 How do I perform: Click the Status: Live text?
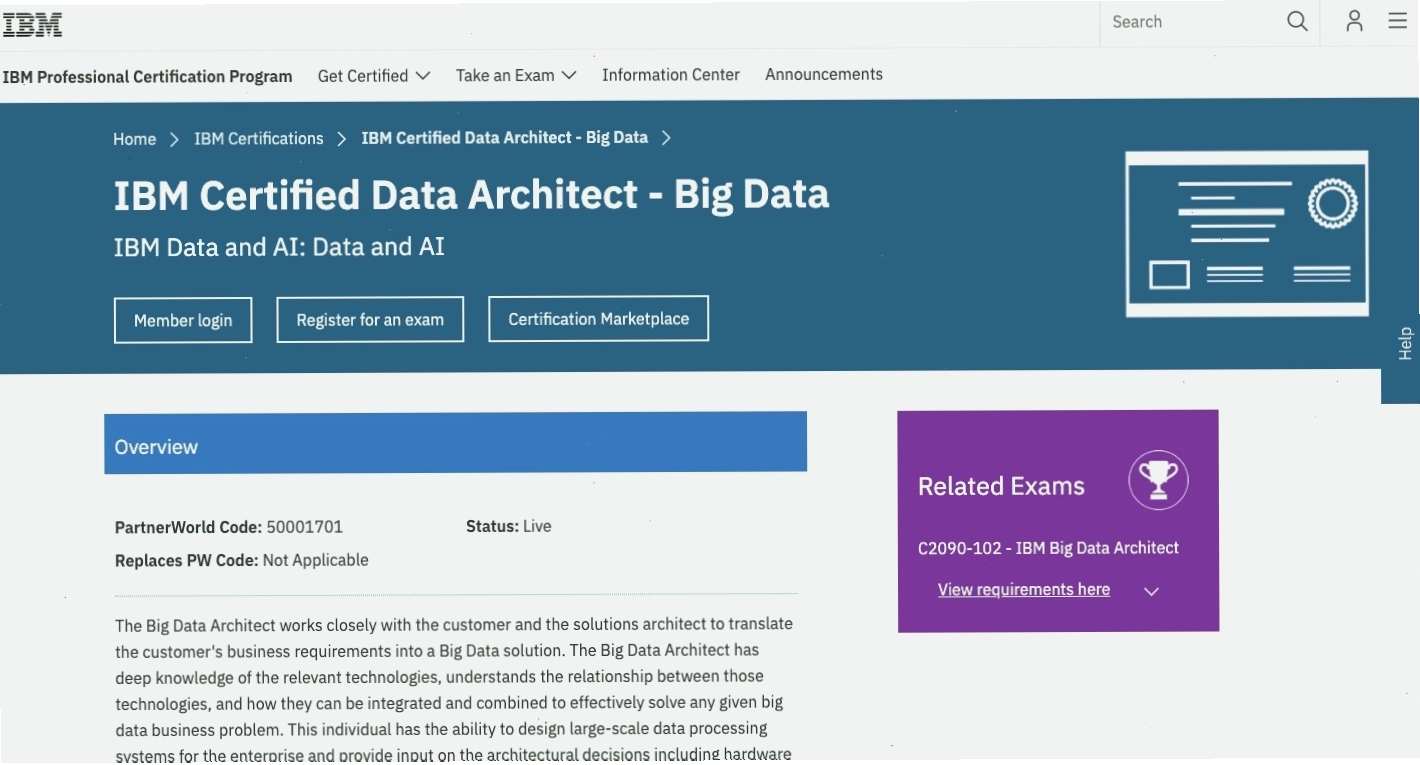(x=508, y=526)
